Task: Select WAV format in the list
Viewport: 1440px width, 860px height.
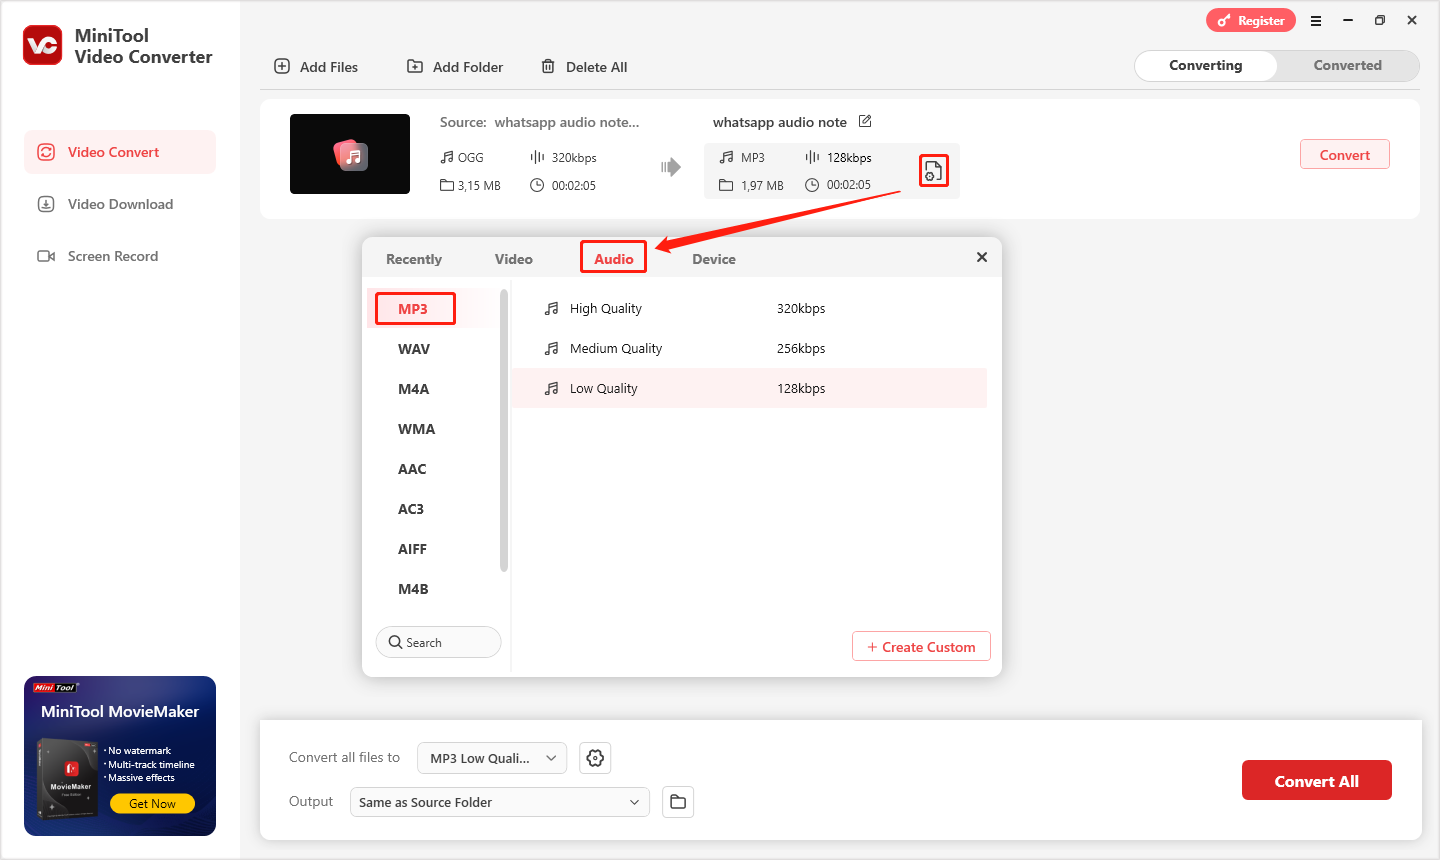Action: (414, 349)
